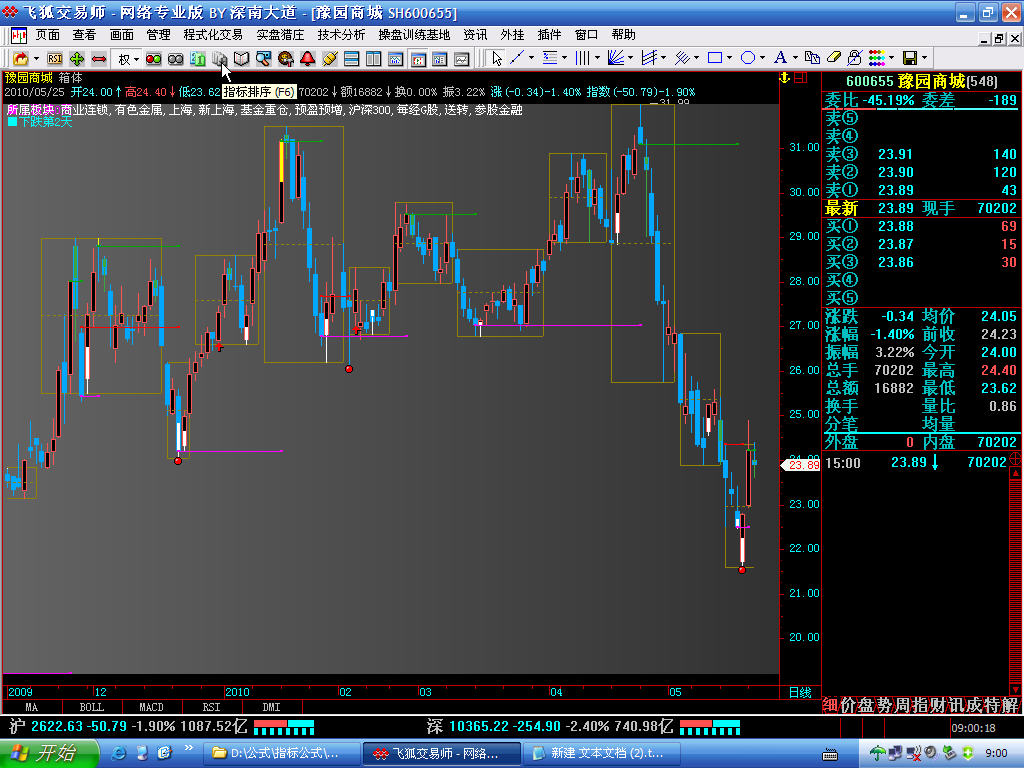Expand the text A tool dropdown arrow
The width and height of the screenshot is (1024, 768).
[795, 58]
